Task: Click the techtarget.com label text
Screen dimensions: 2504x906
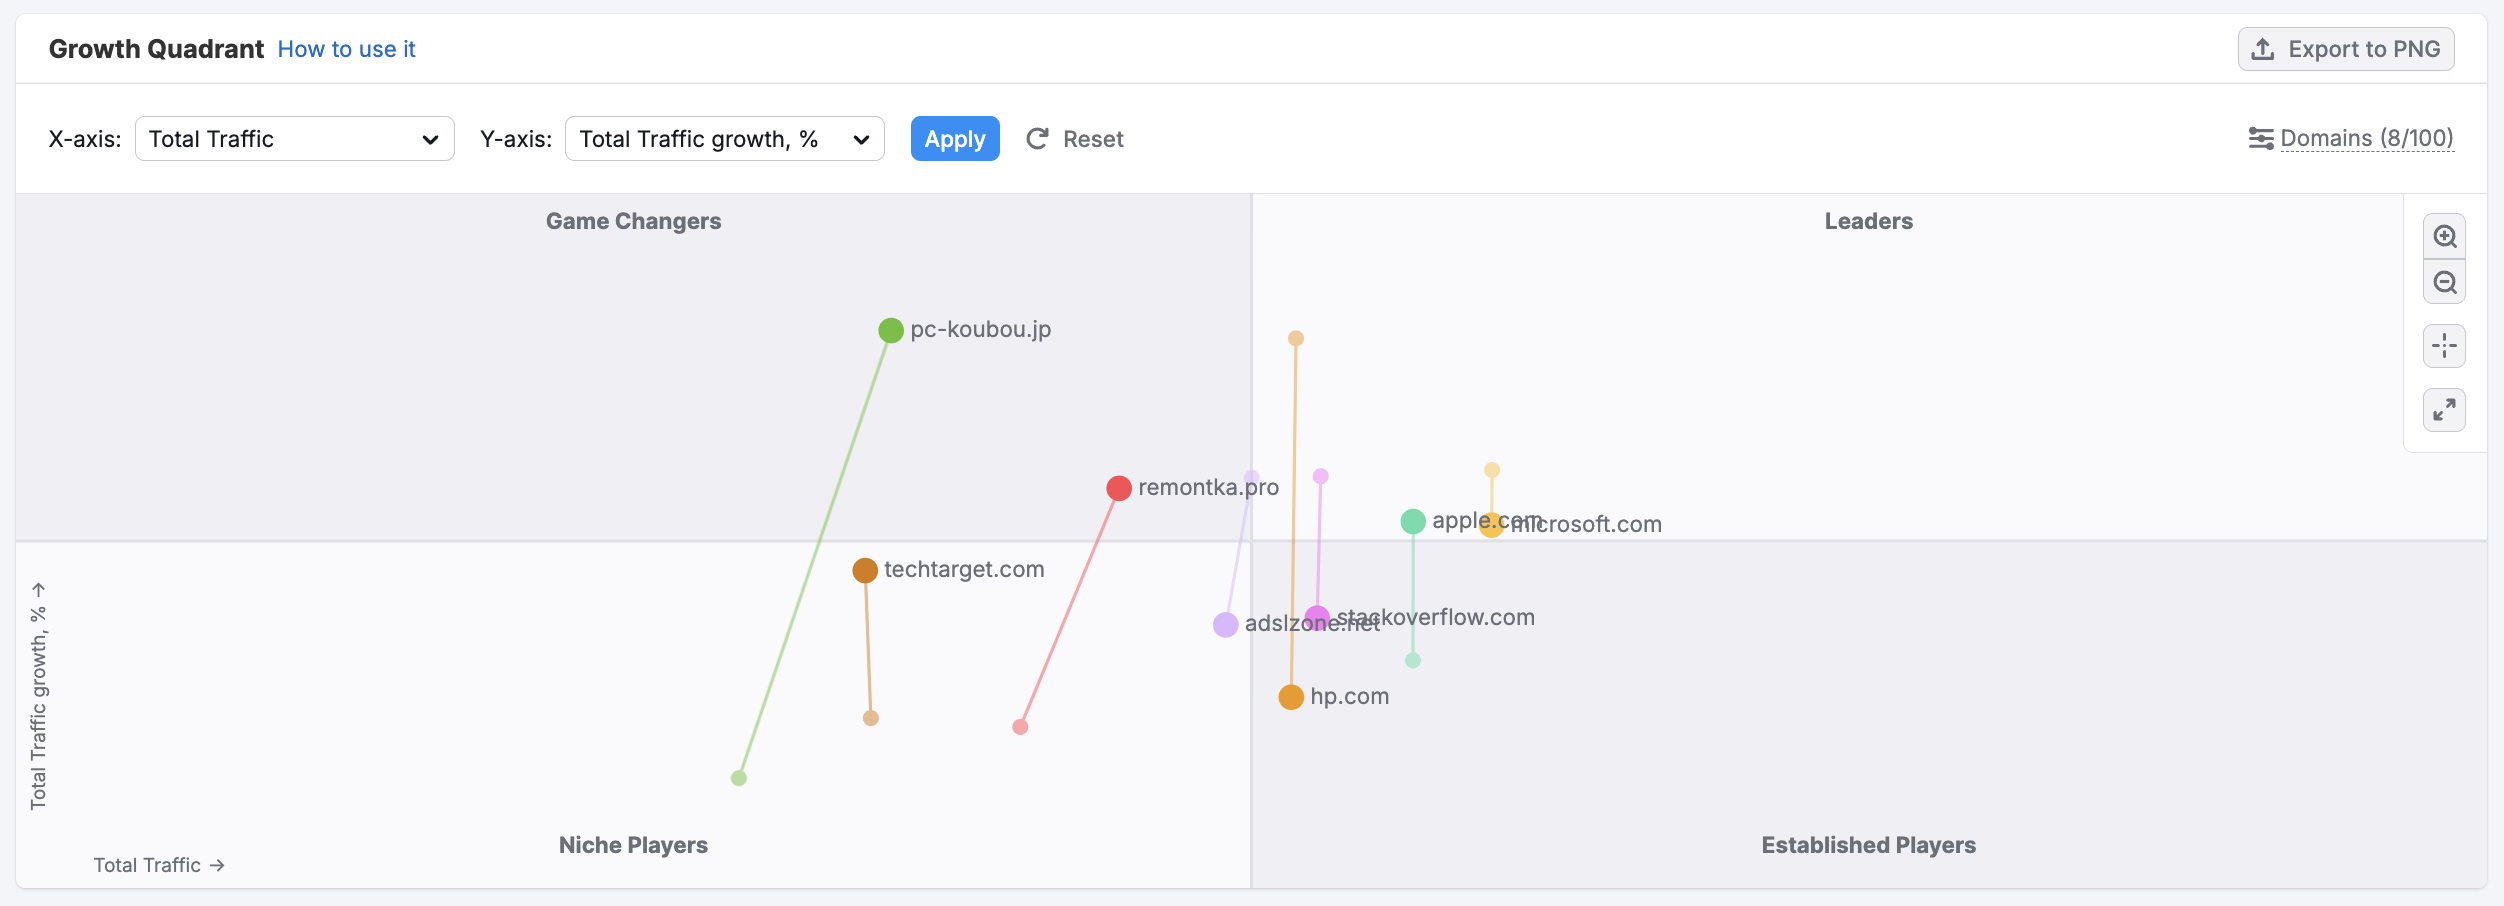Action: (x=964, y=569)
